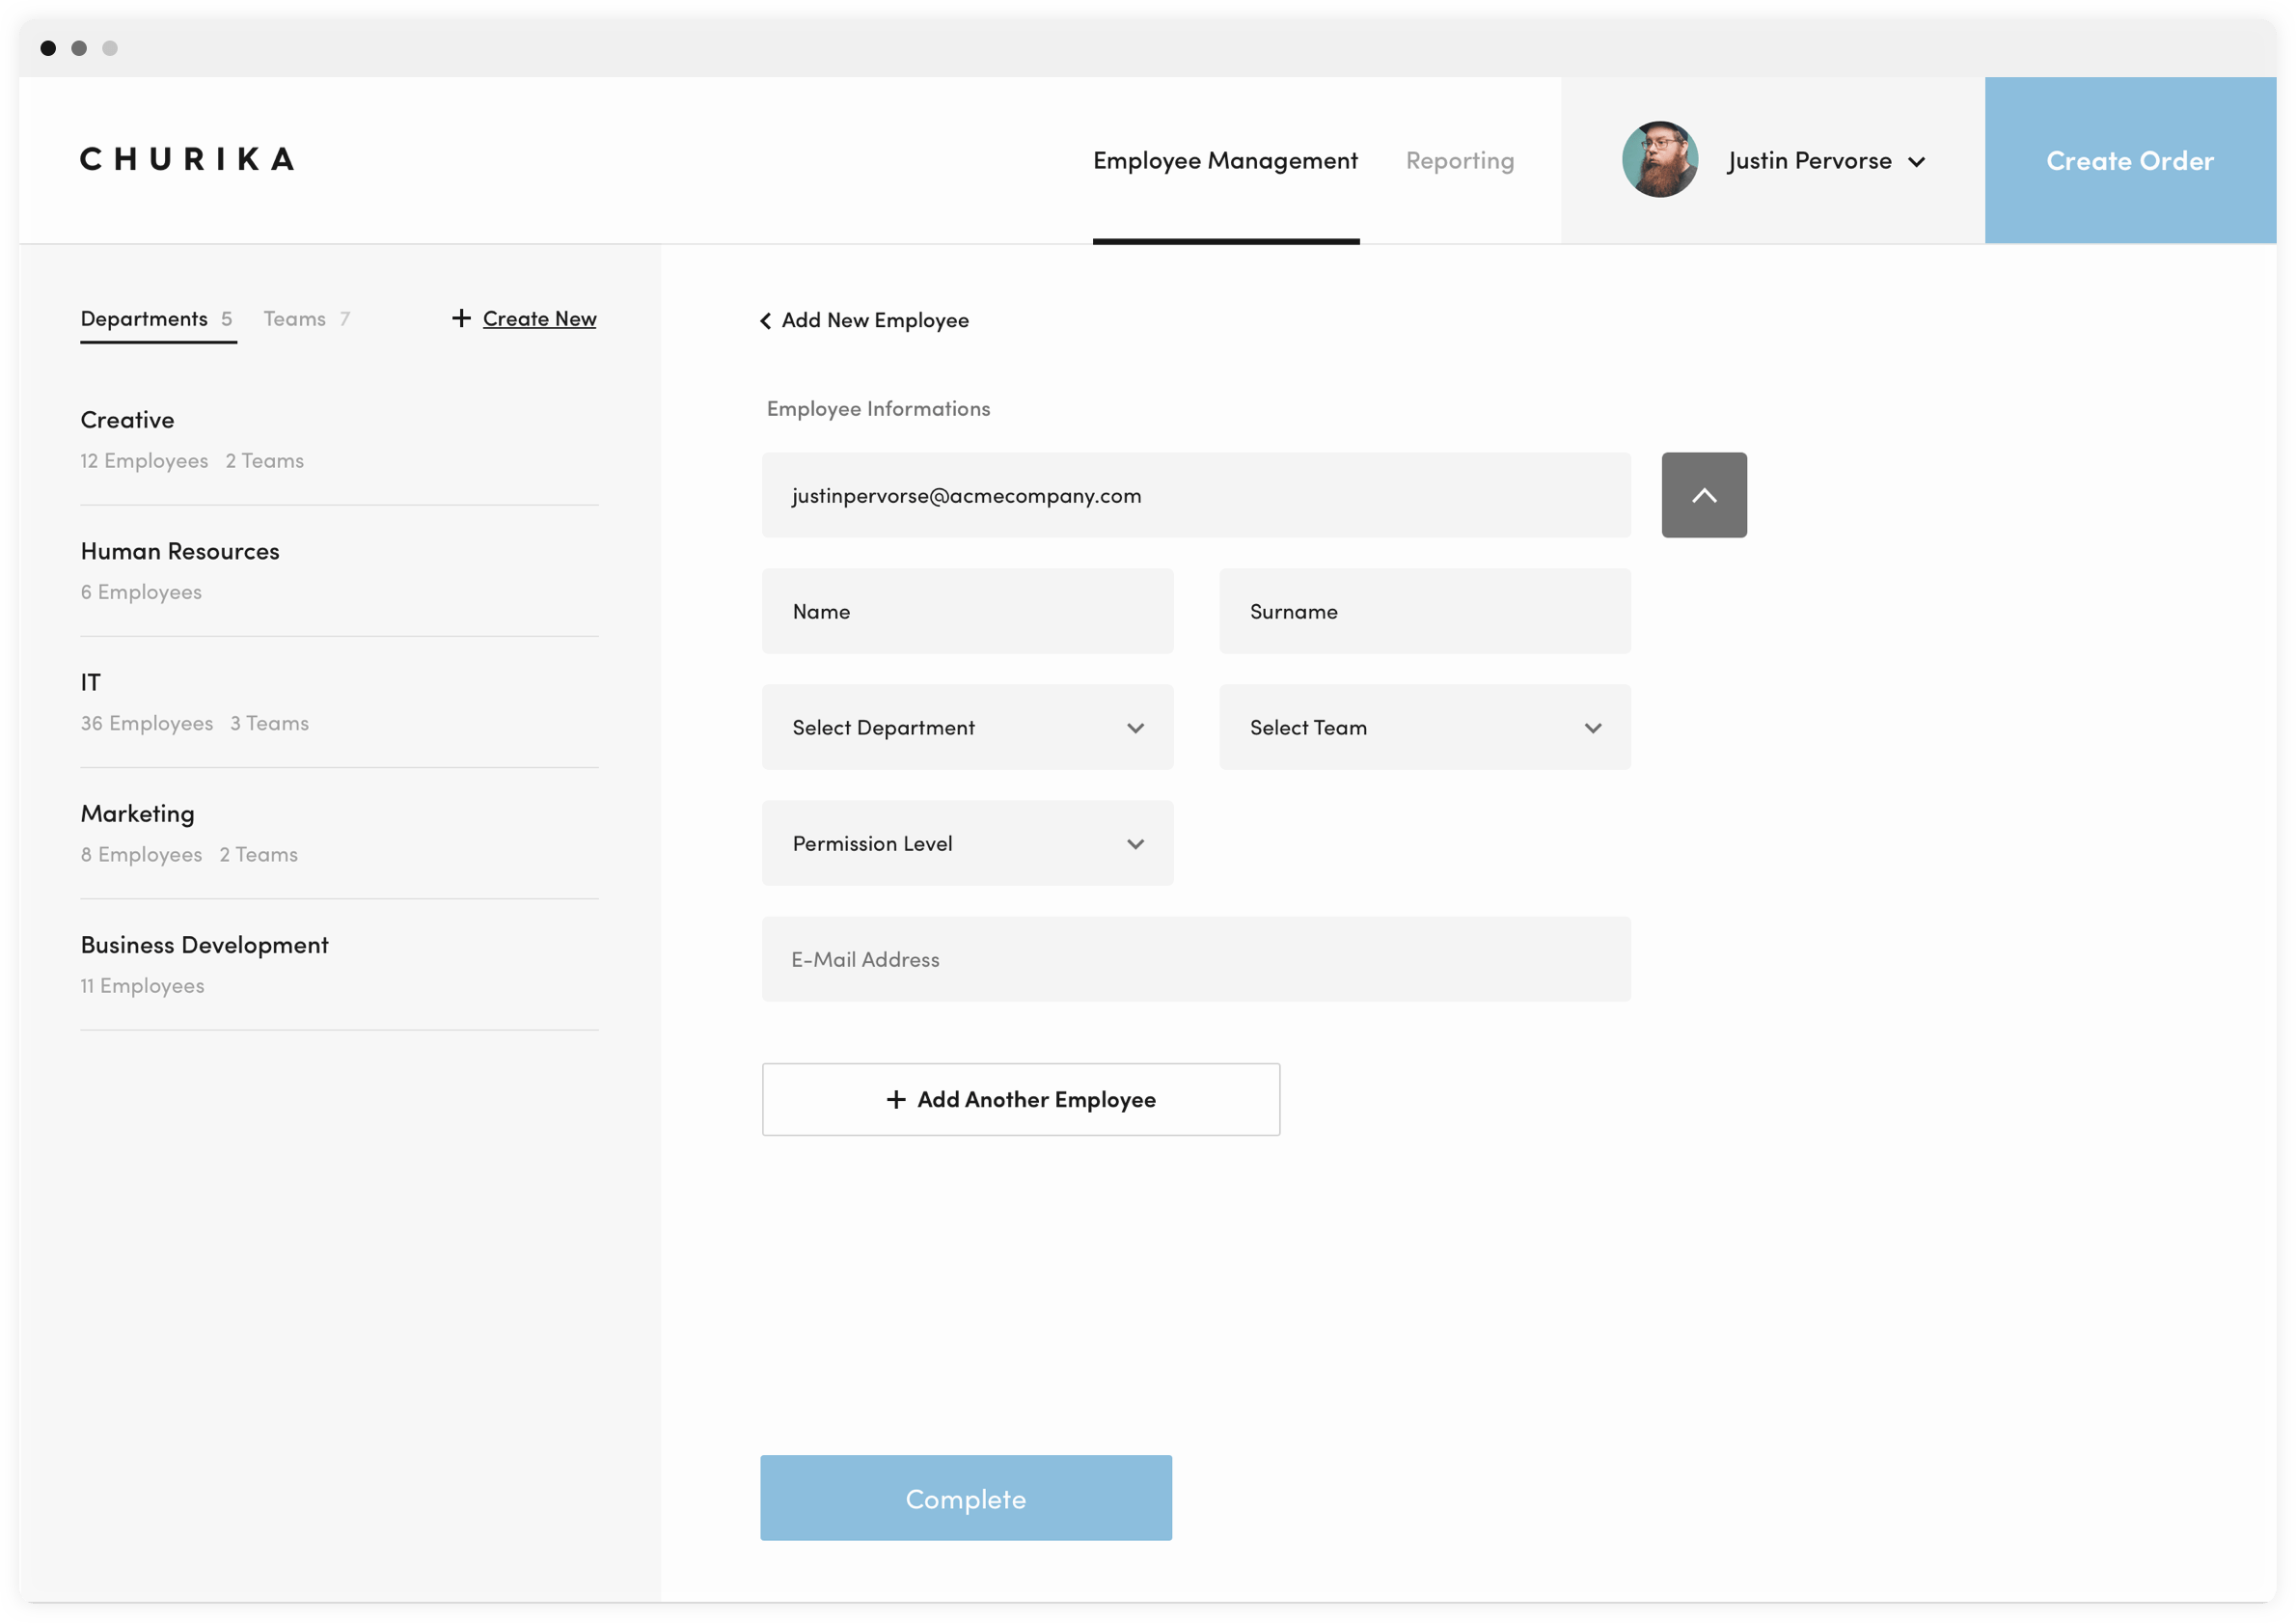Click the 6 Employees text under Human Resources

[141, 592]
